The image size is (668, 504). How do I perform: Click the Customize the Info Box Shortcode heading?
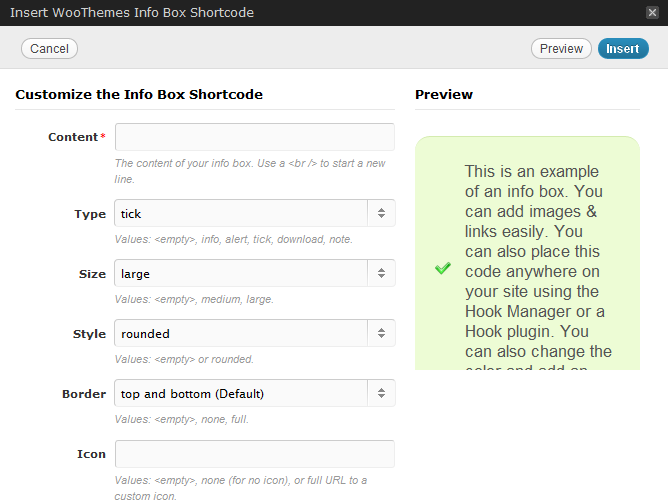pyautogui.click(x=139, y=95)
